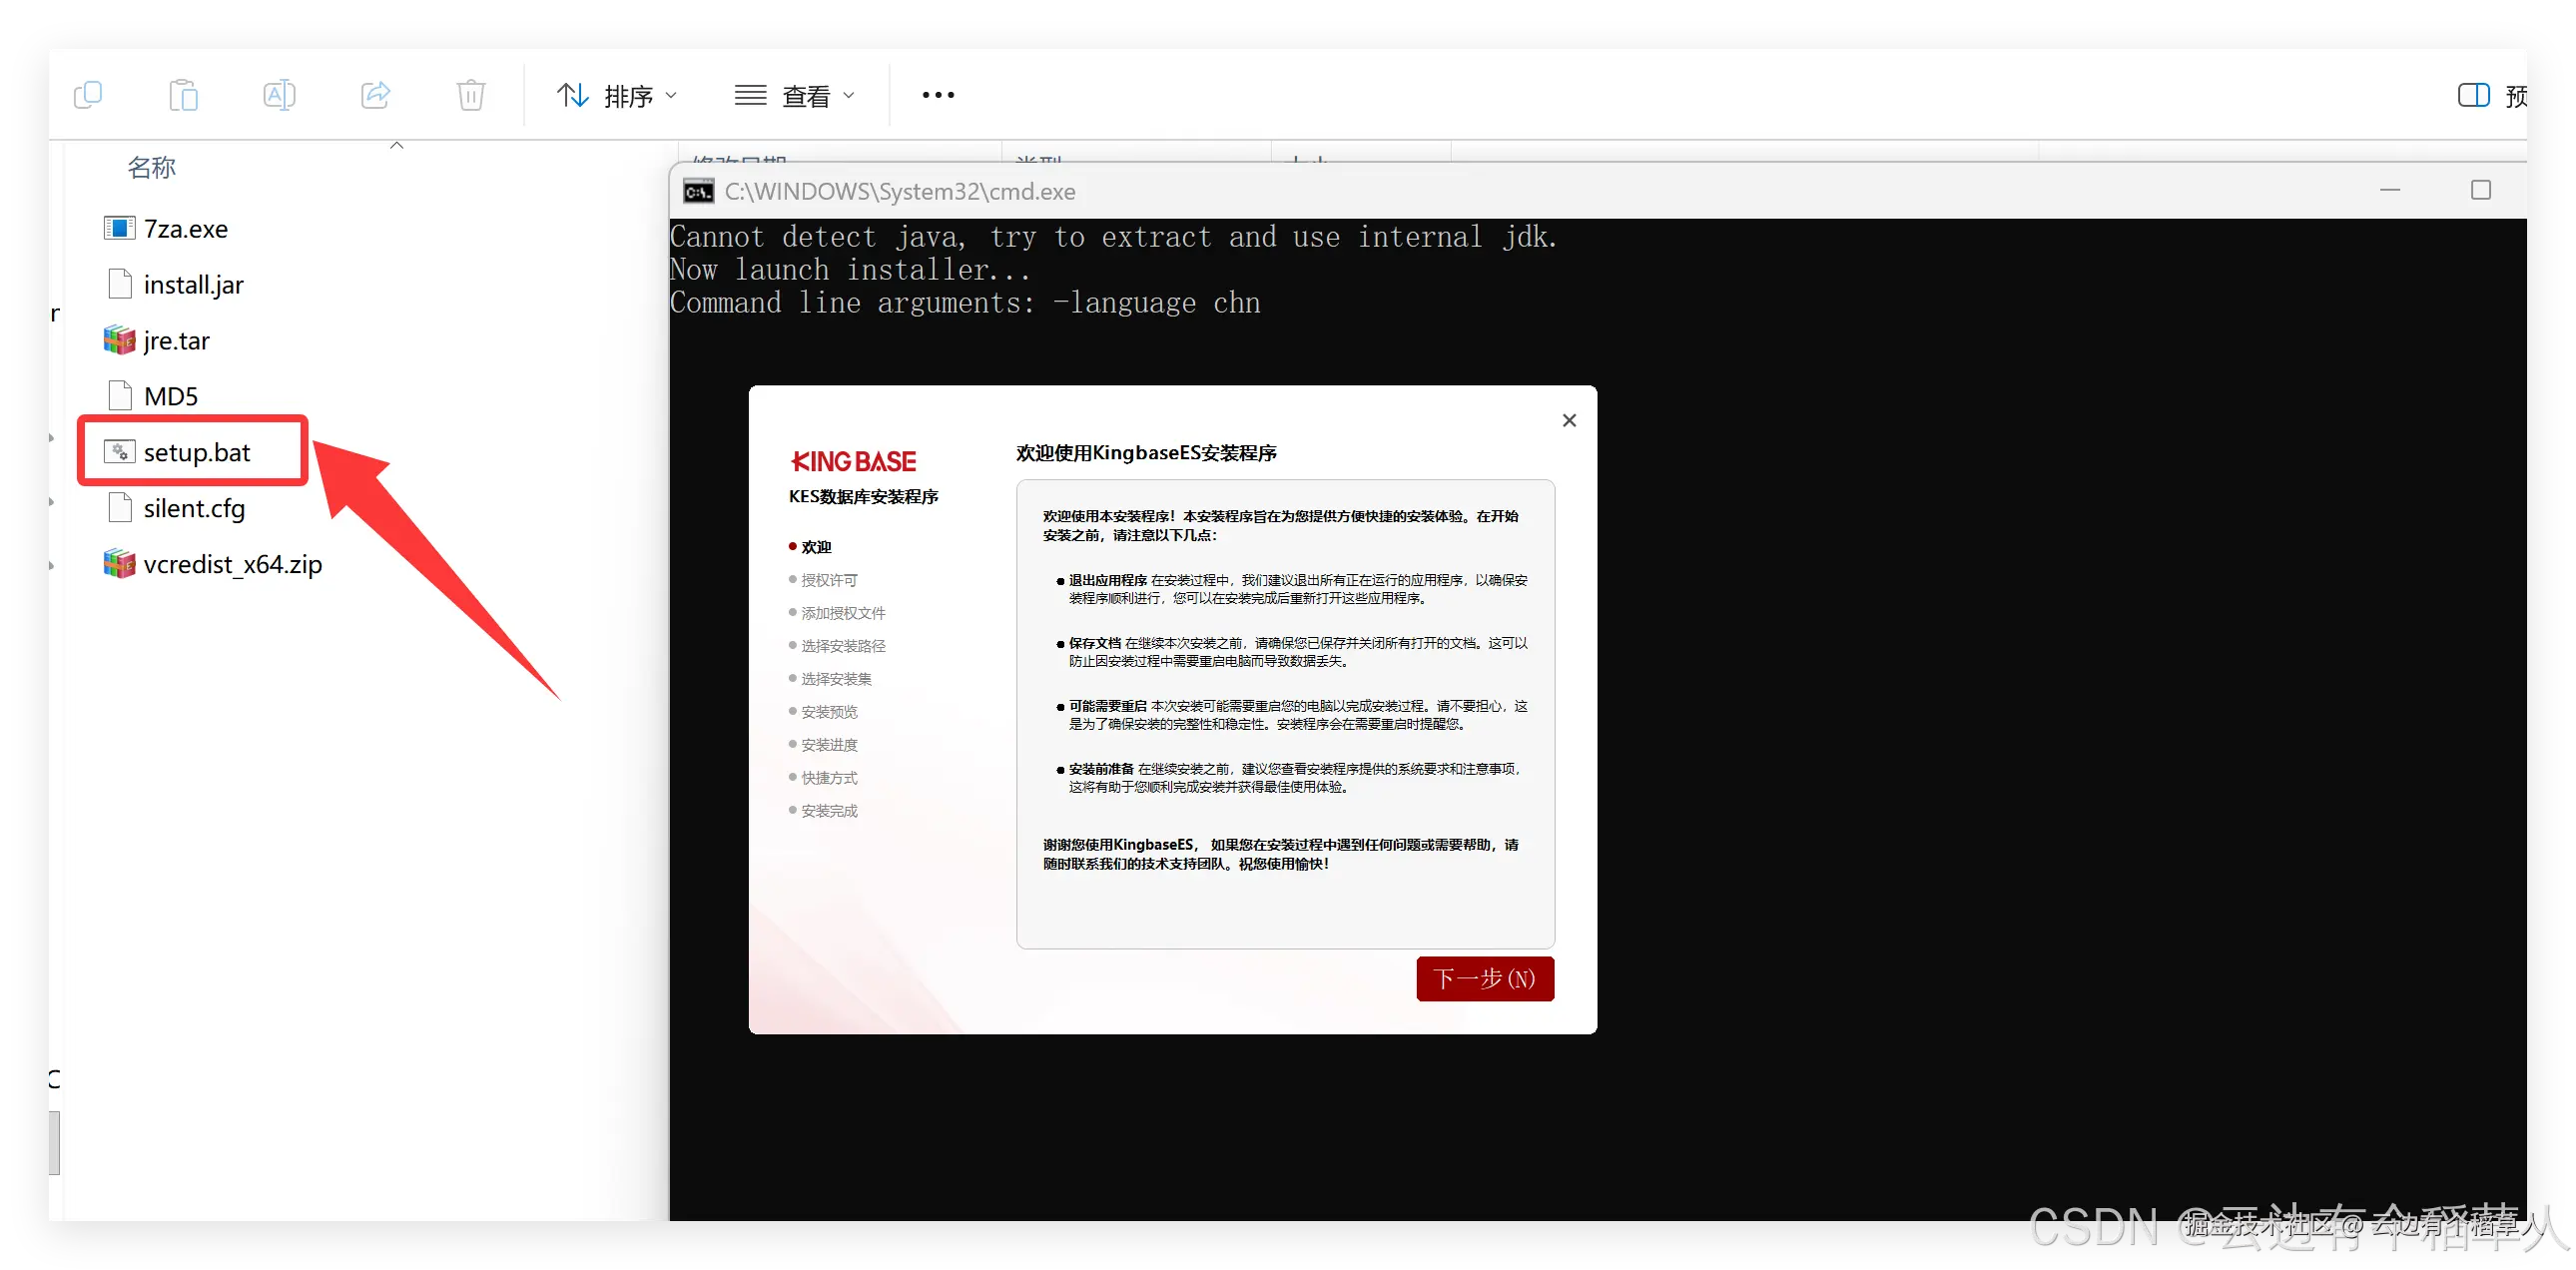Screen dimensions: 2576x1270
Task: Click the 授权许可 step in installer sidebar
Action: (x=829, y=580)
